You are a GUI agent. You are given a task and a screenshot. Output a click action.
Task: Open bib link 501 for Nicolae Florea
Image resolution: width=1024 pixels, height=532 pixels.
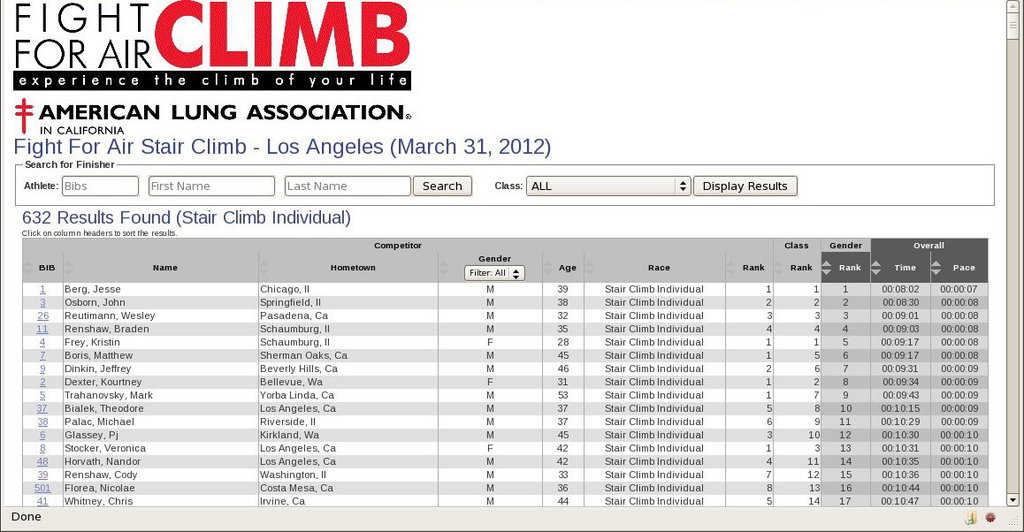[x=42, y=488]
